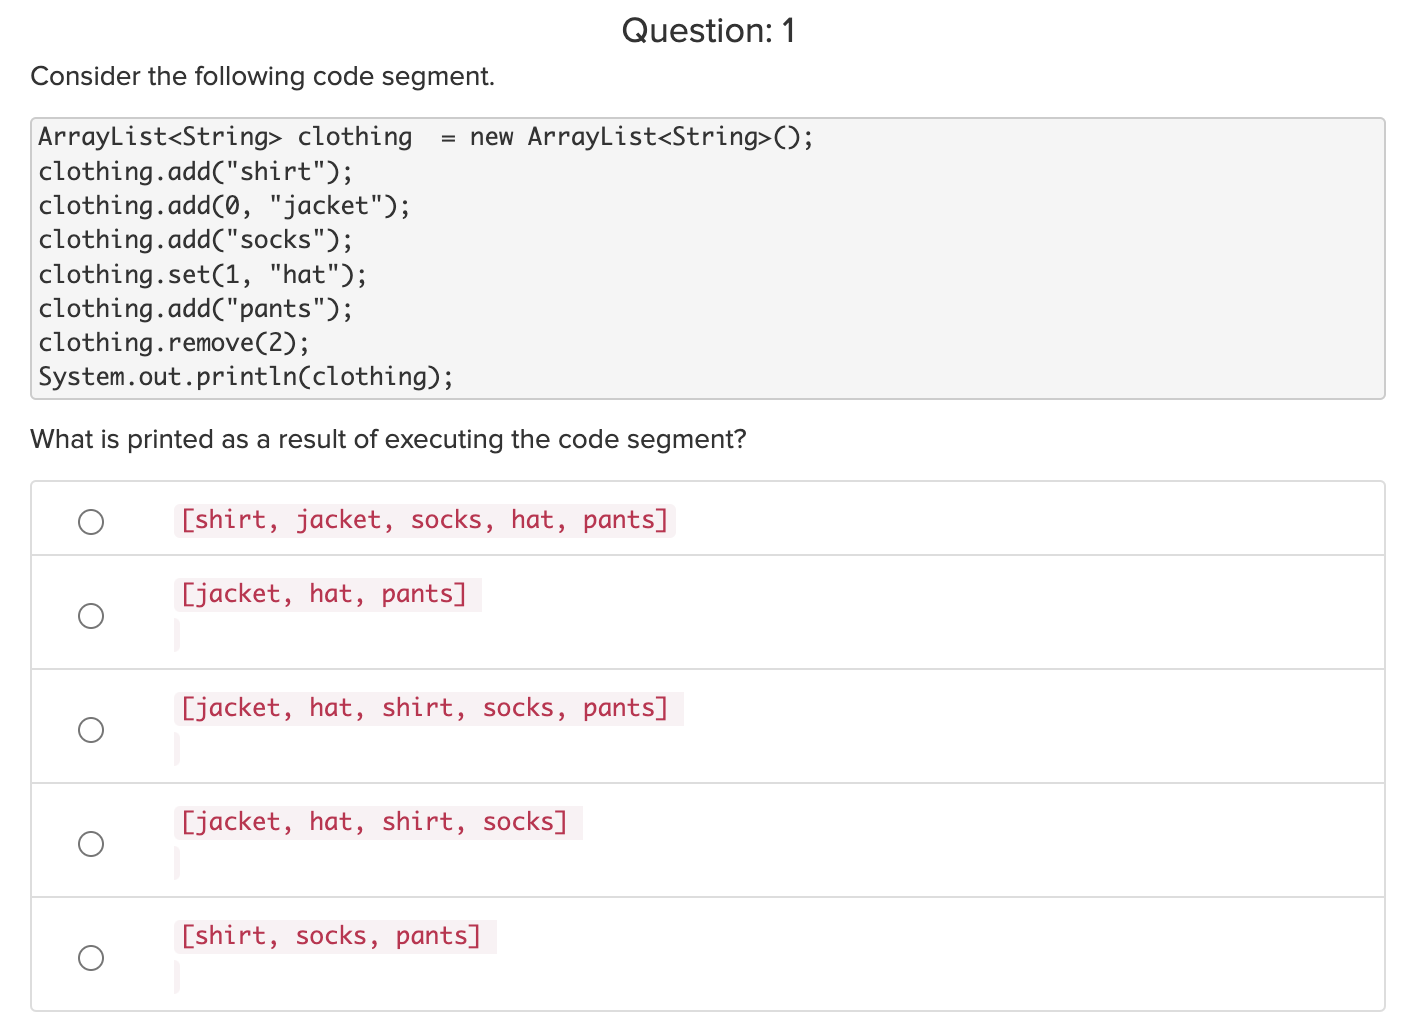1410x1028 pixels.
Task: Click the System.out.println(clothing); statement
Action: 245,376
